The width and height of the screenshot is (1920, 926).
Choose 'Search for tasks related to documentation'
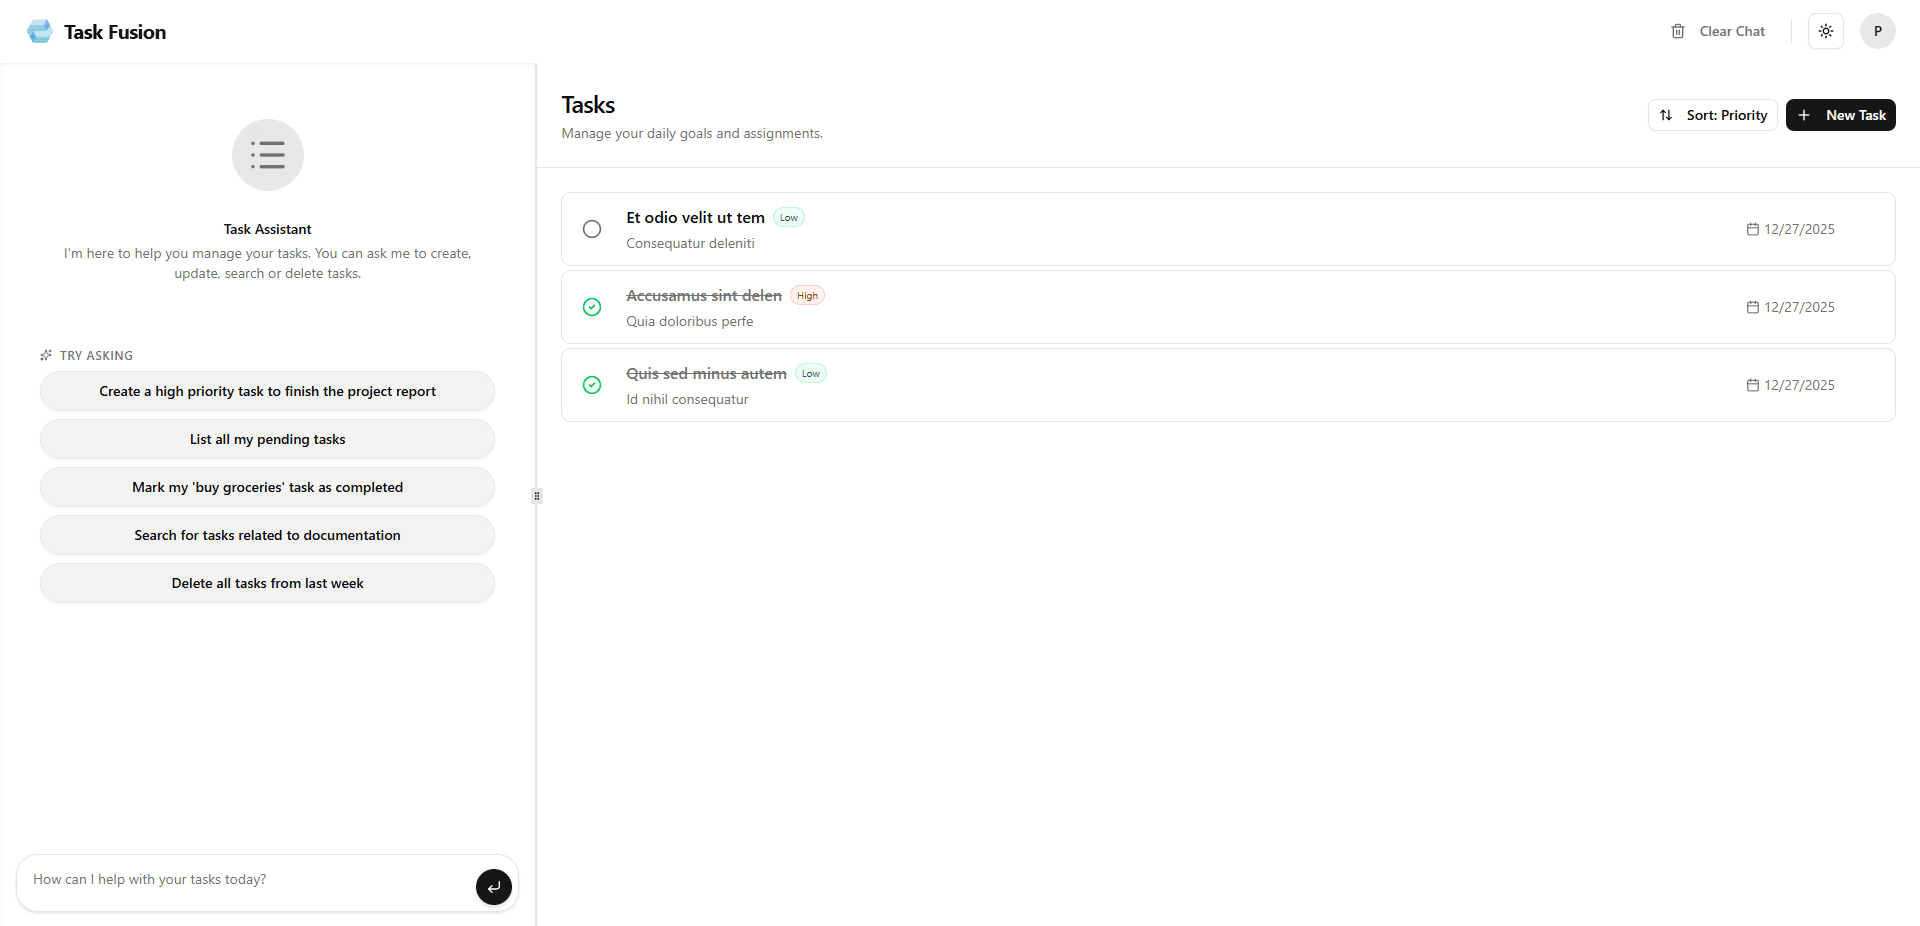(268, 535)
